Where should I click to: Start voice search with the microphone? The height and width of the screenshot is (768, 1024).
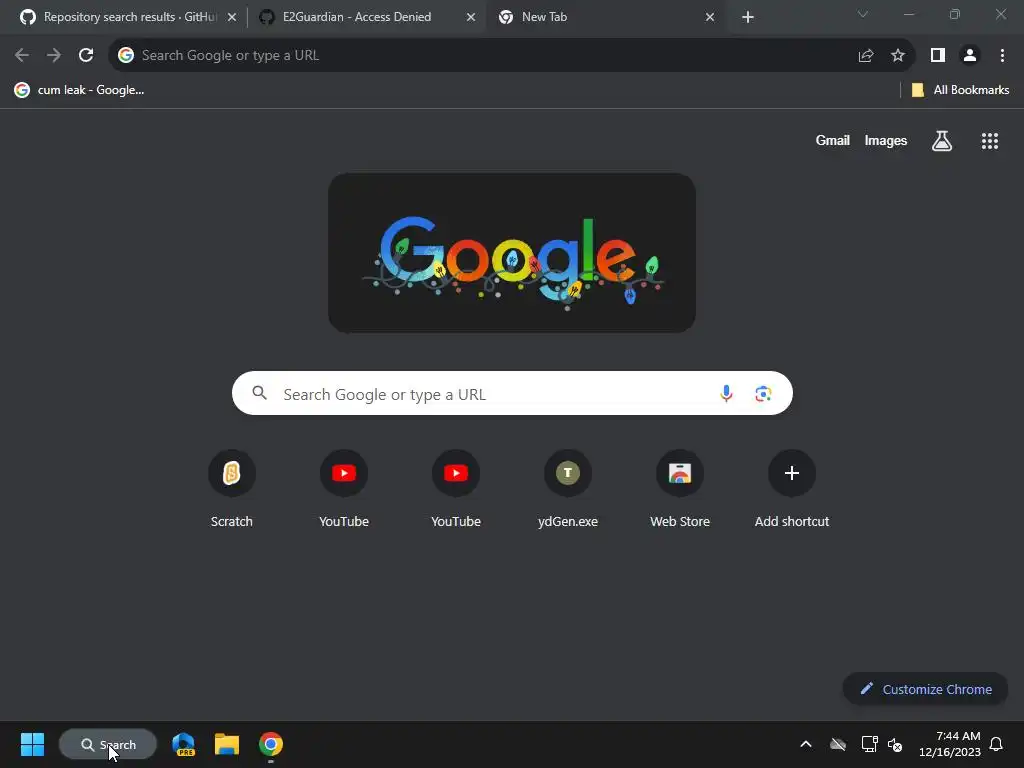point(726,393)
